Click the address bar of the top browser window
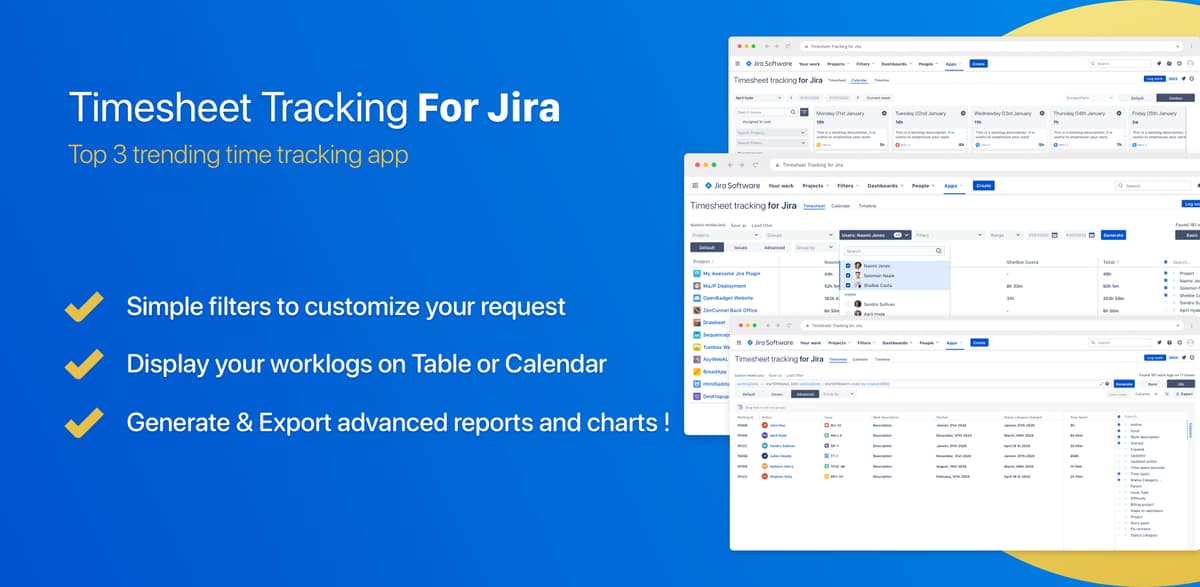This screenshot has height=587, width=1200. tap(990, 46)
